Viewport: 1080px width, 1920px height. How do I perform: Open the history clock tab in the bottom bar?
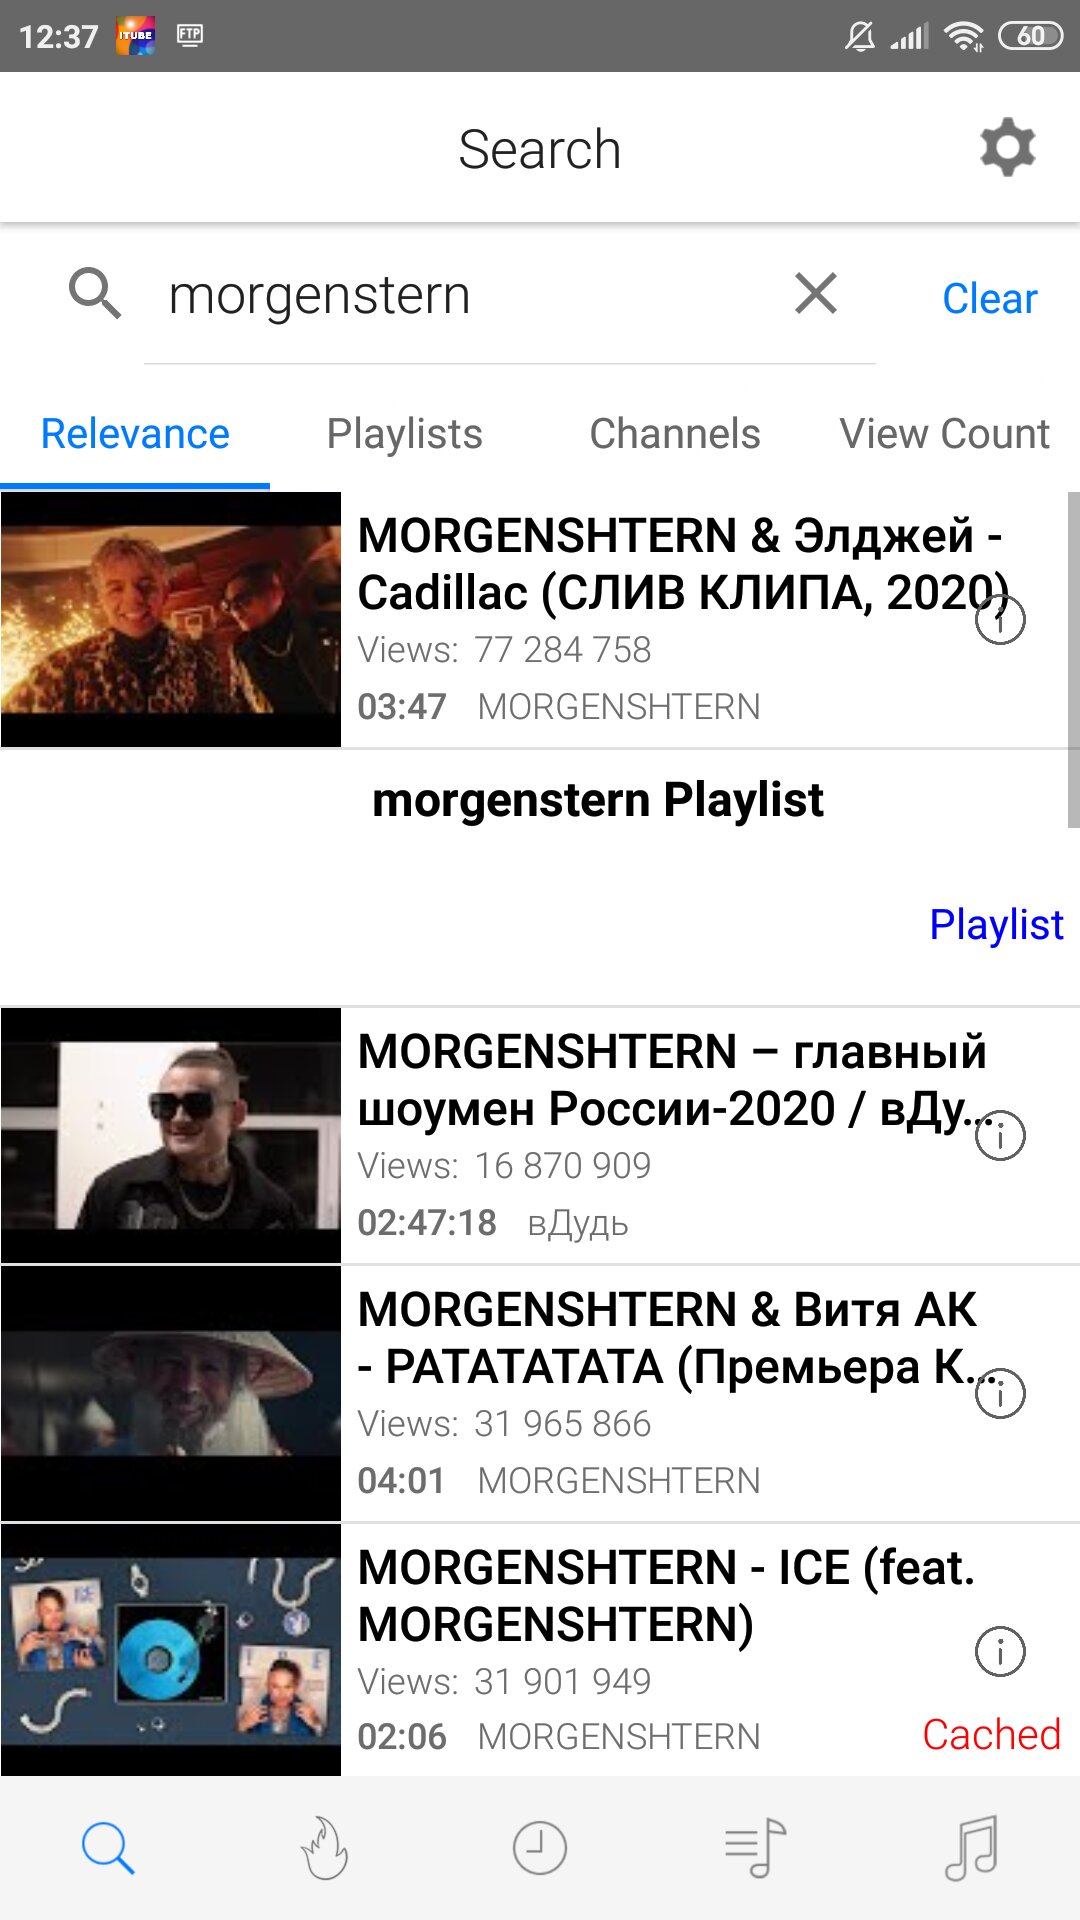[540, 1848]
